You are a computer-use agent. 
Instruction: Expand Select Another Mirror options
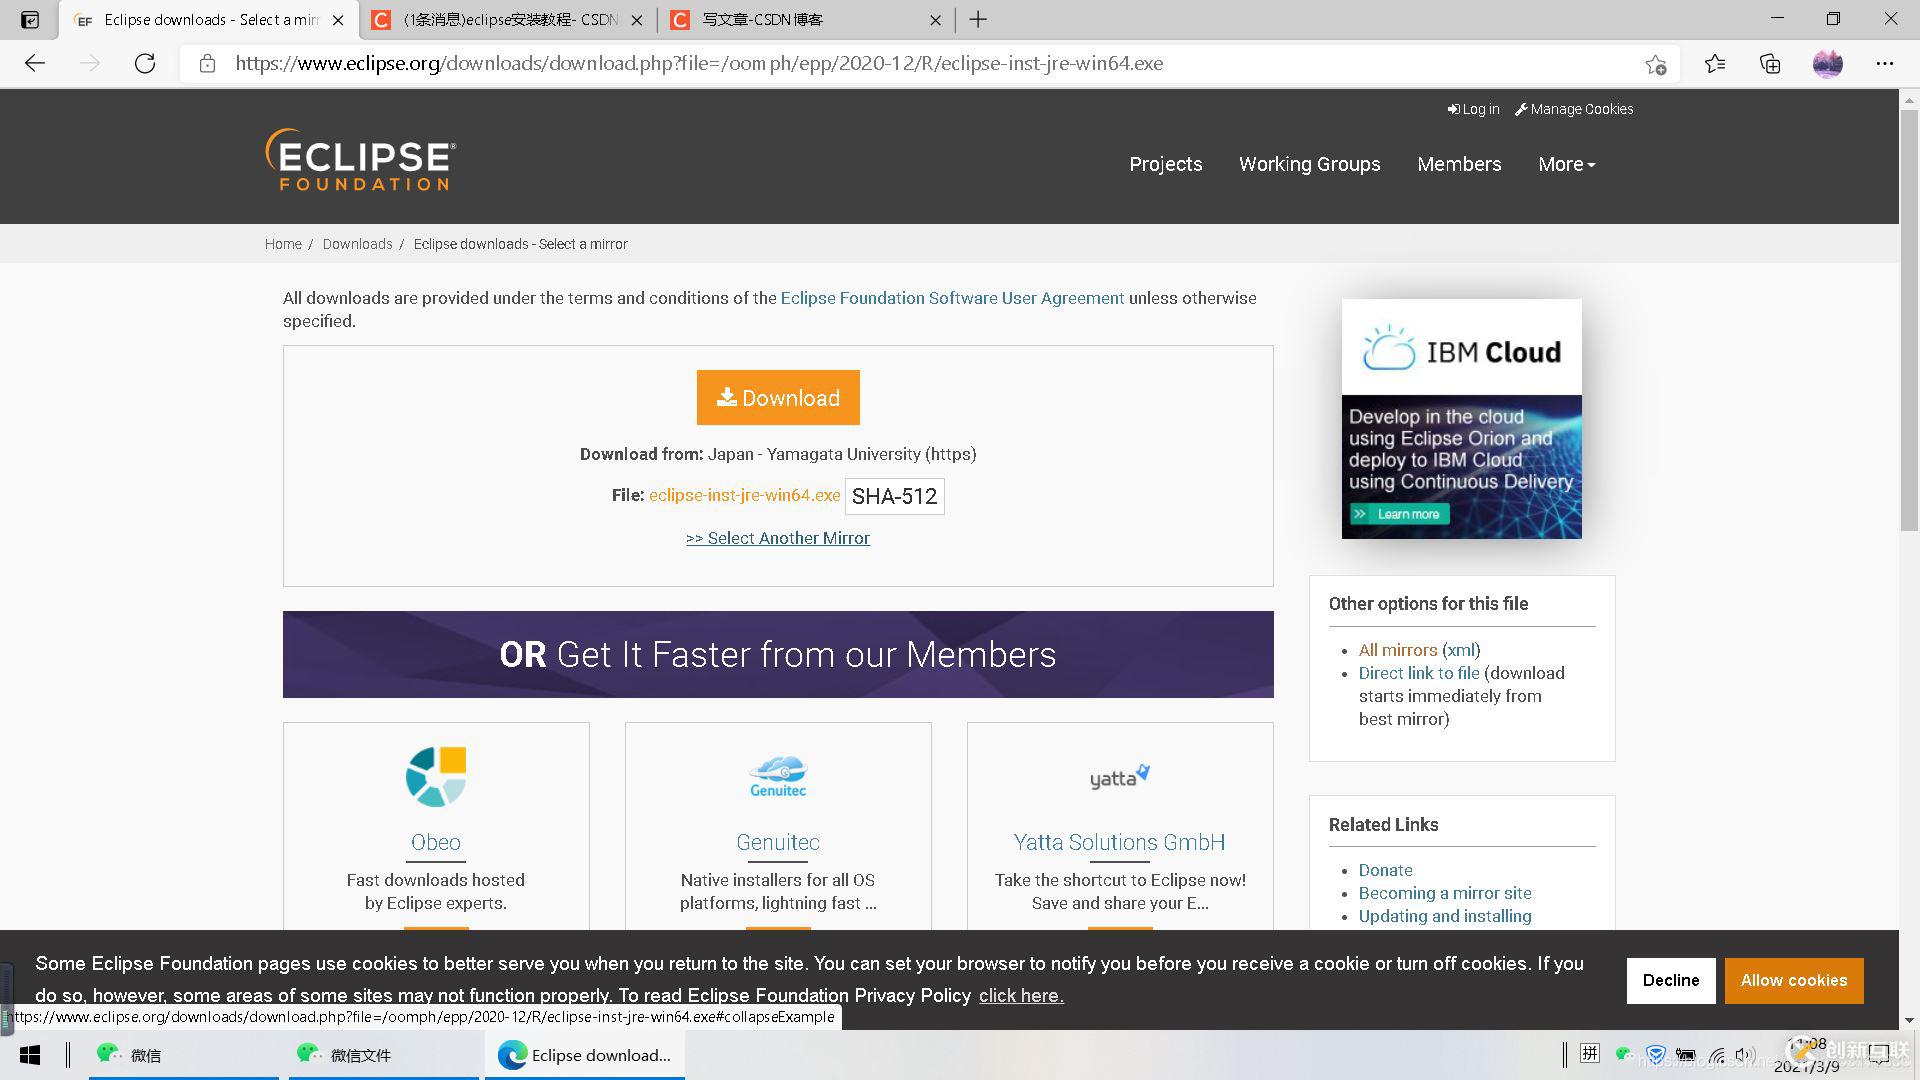coord(777,538)
